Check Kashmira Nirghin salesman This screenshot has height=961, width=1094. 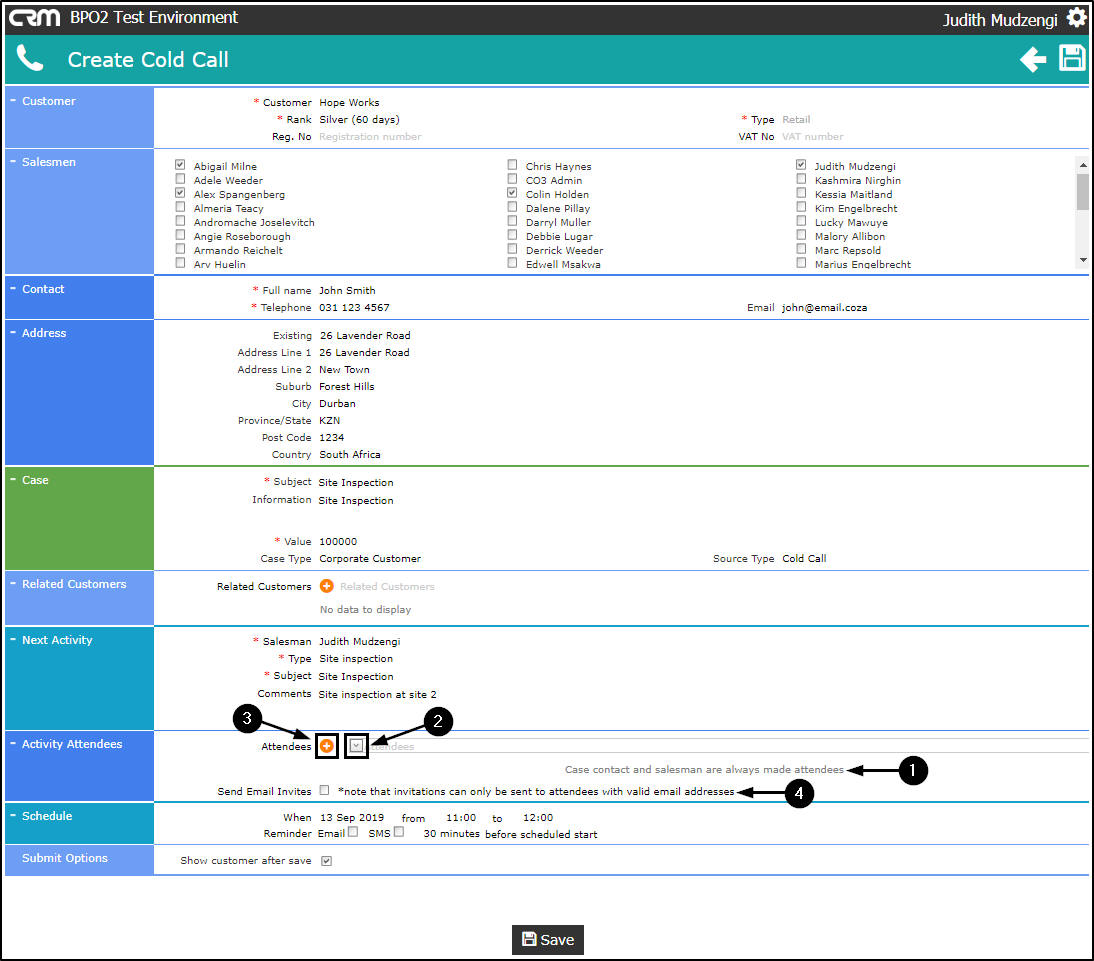(x=801, y=179)
